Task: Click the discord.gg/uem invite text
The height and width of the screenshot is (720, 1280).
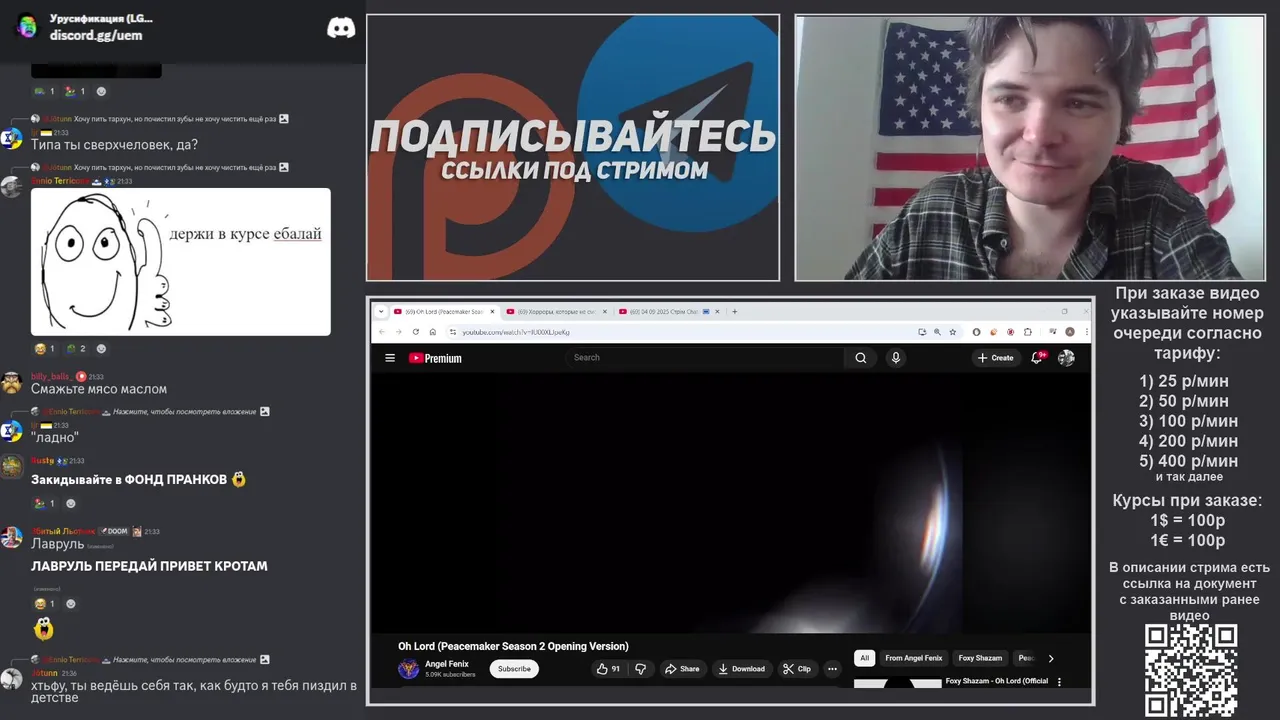Action: click(96, 35)
